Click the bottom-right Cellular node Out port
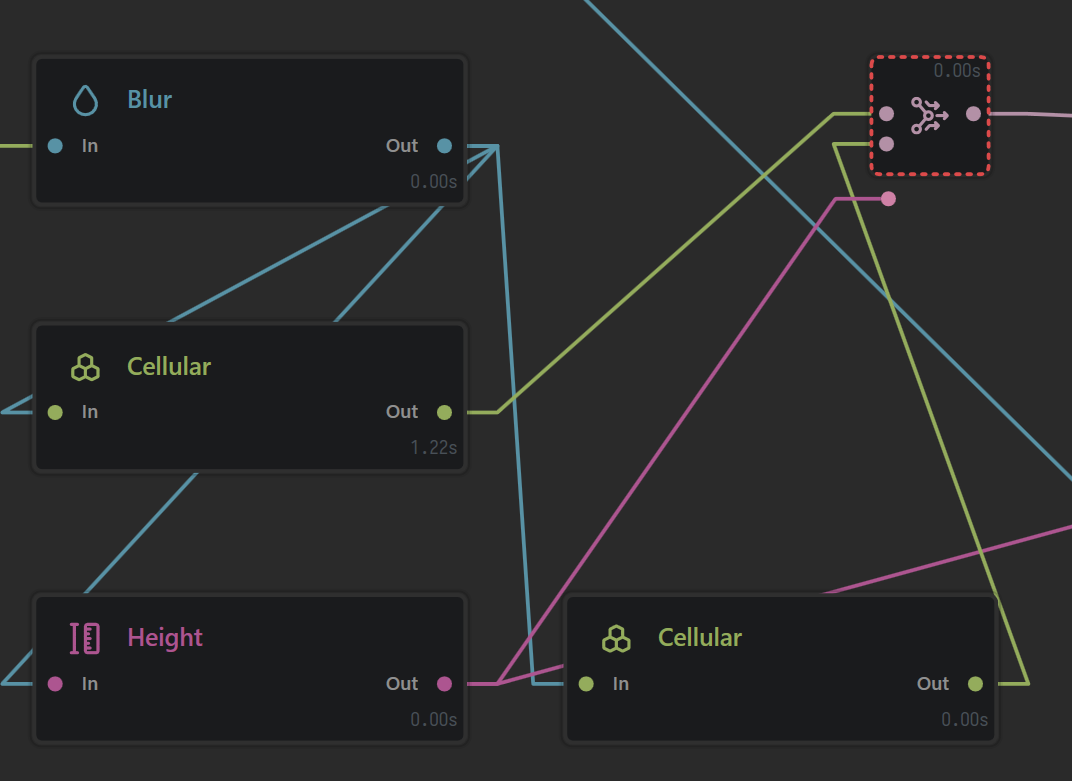The image size is (1072, 781). pyautogui.click(x=976, y=684)
